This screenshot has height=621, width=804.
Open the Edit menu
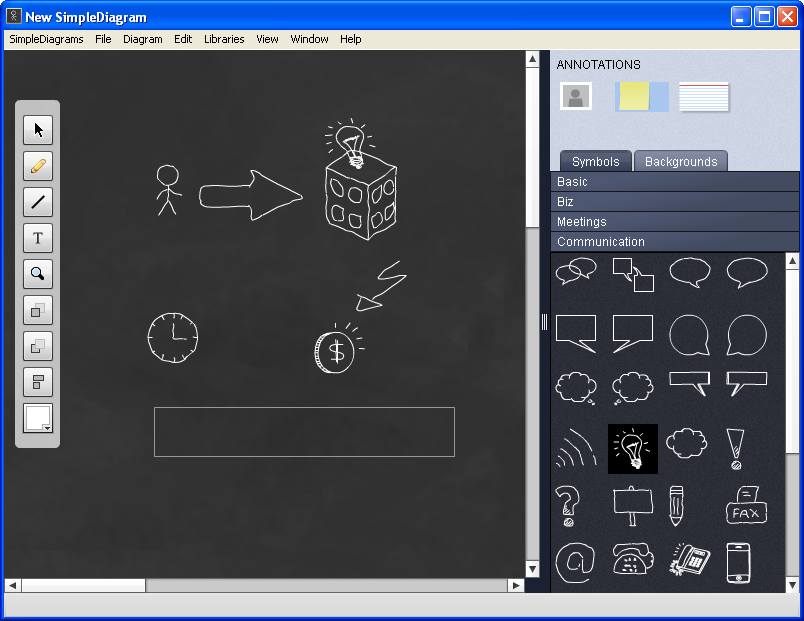(183, 39)
